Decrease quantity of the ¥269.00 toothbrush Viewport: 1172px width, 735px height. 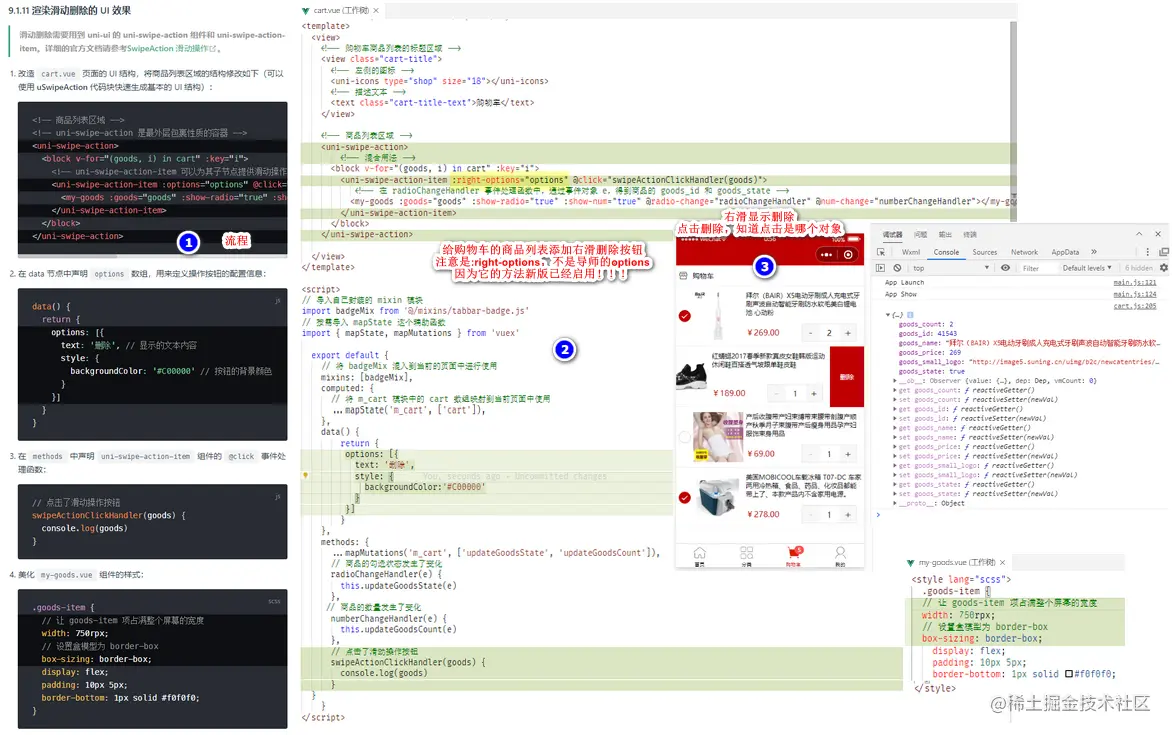(810, 333)
